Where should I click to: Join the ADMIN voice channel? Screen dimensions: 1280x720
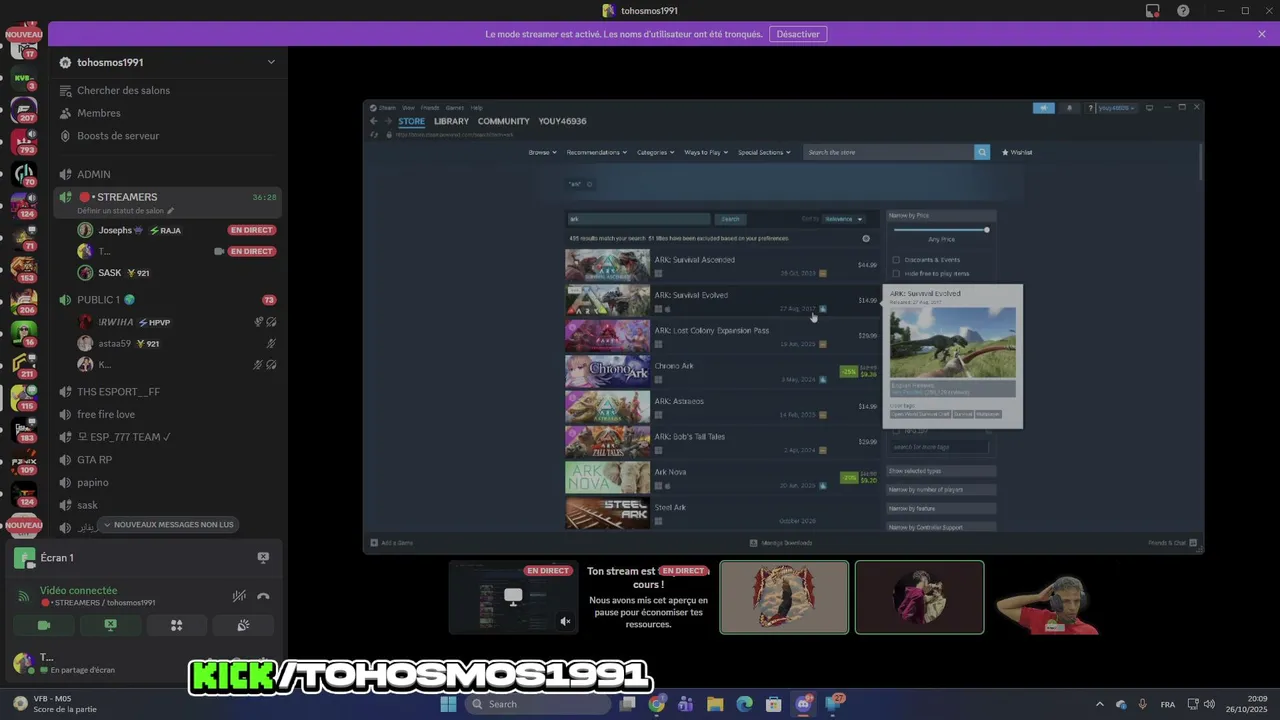pos(94,174)
